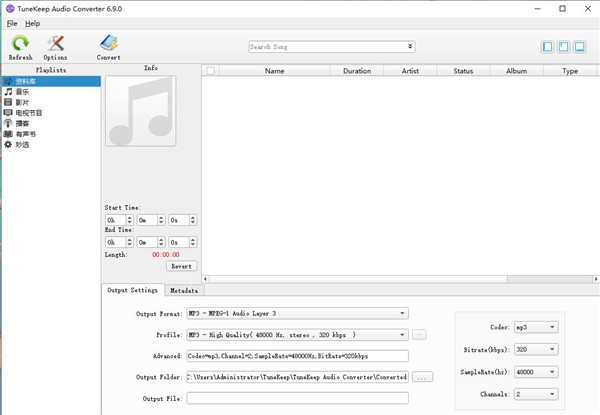Click into the Advanced settings text field

tap(297, 356)
